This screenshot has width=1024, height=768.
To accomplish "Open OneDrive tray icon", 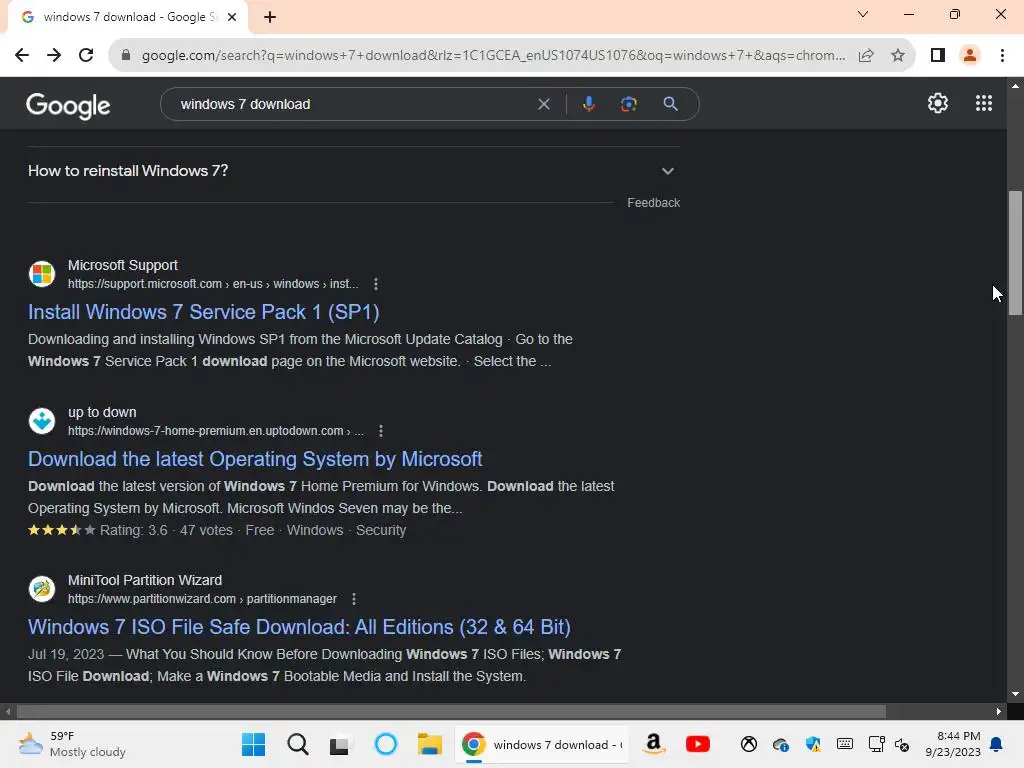I will click(x=780, y=744).
